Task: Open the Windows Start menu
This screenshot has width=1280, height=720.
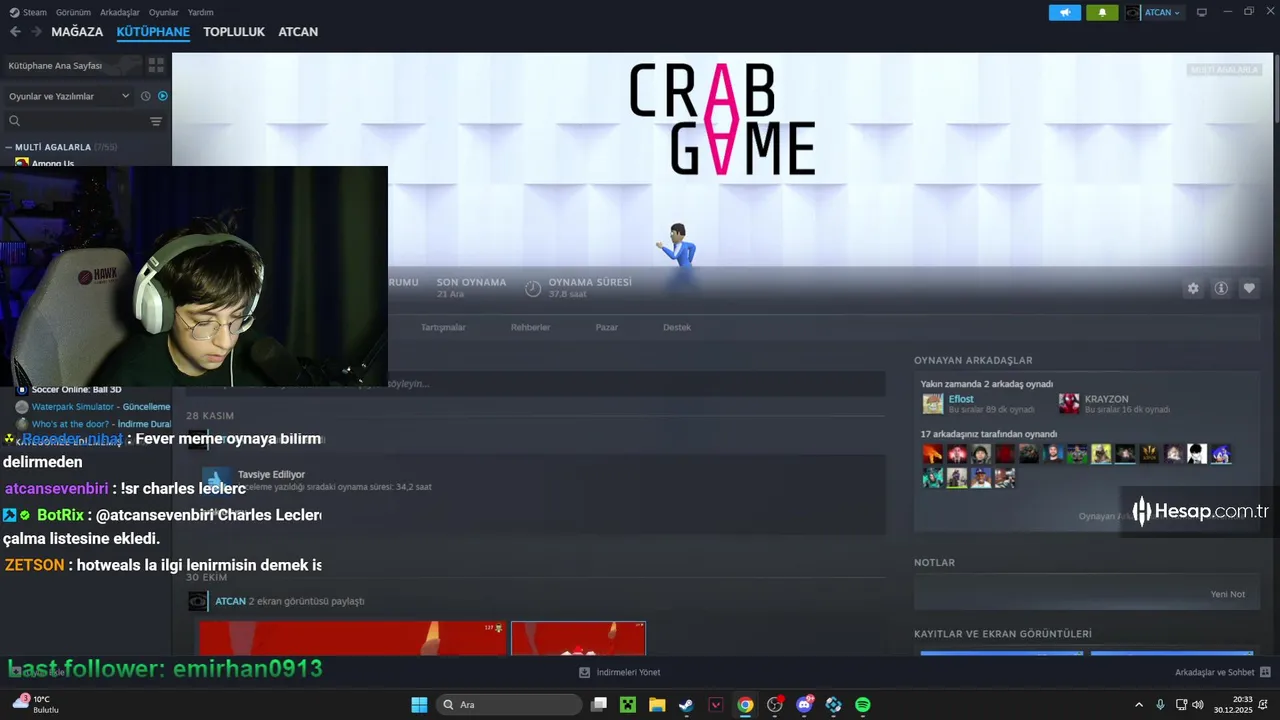Action: (419, 705)
